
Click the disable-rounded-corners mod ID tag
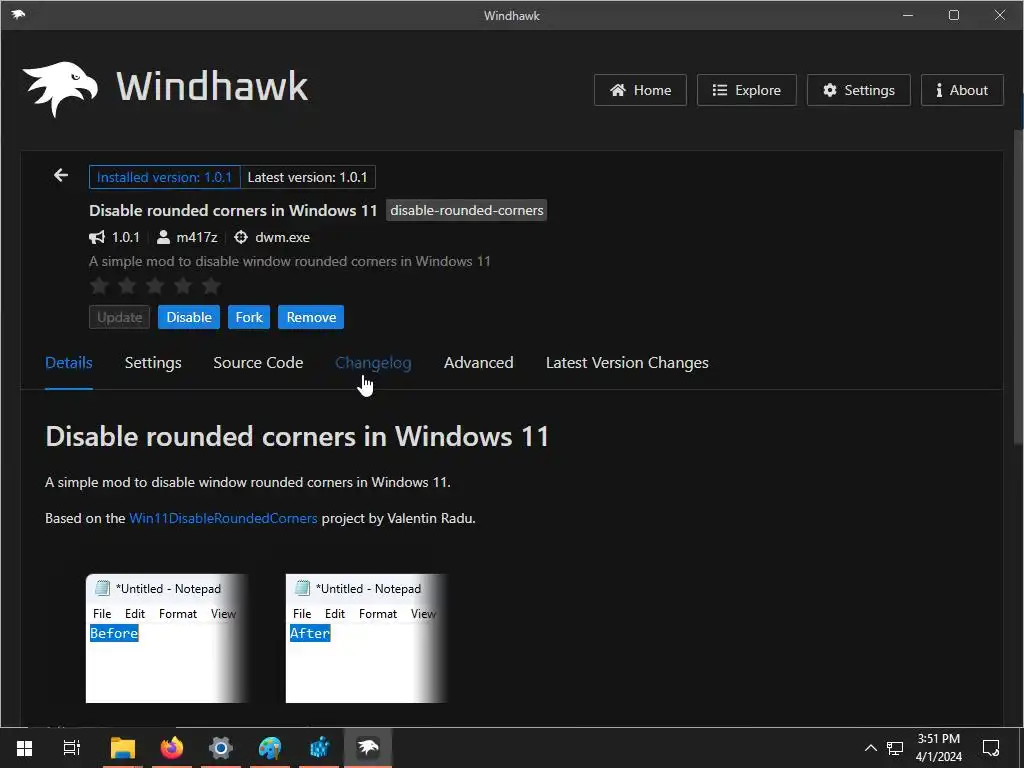tap(466, 210)
